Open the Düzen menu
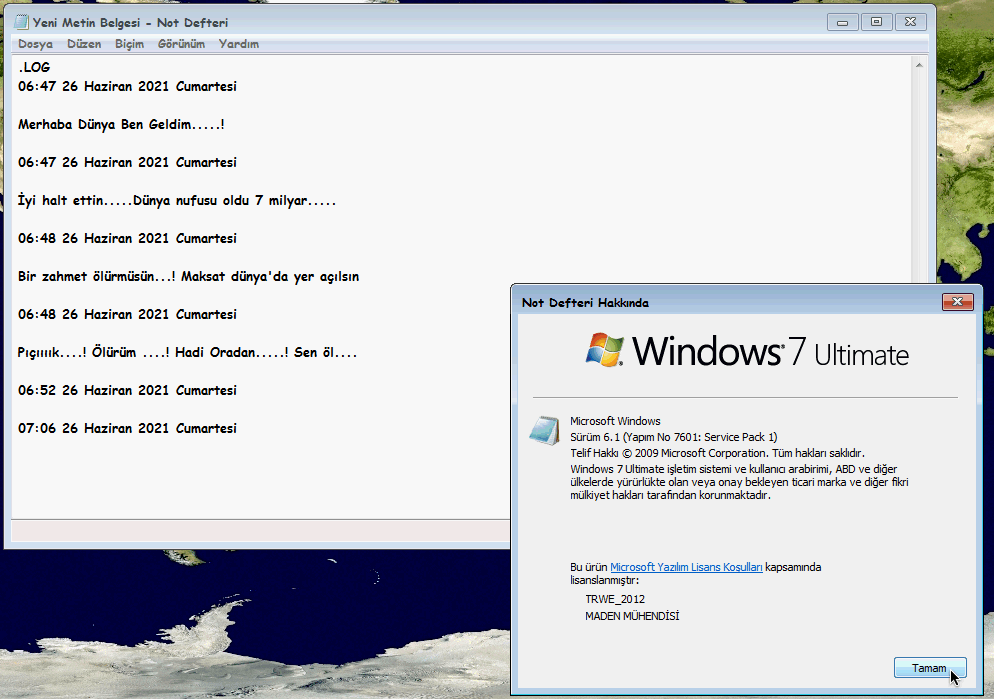Image resolution: width=994 pixels, height=699 pixels. click(x=84, y=44)
